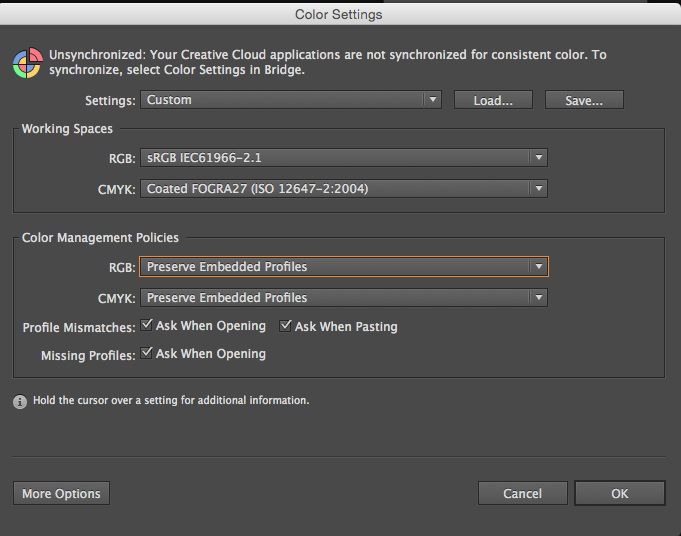Toggle Ask When Opening for Profile Mismatches
The height and width of the screenshot is (536, 681).
click(x=147, y=326)
